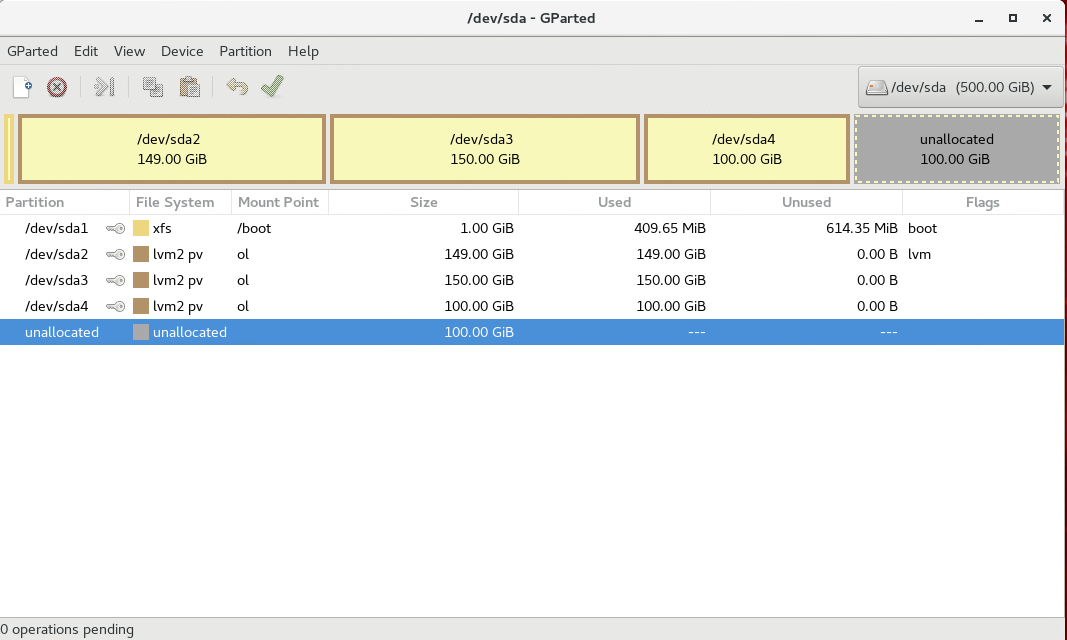Click the highlighted unallocated partition name
The image size is (1067, 640).
pos(62,332)
